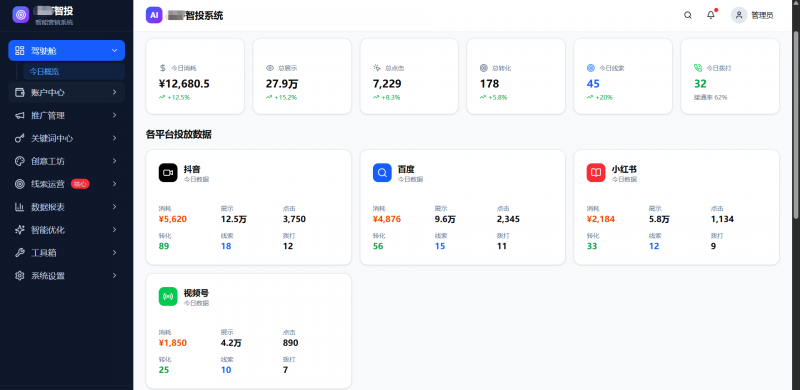
Task: Open the notification bell icon
Action: coord(711,15)
